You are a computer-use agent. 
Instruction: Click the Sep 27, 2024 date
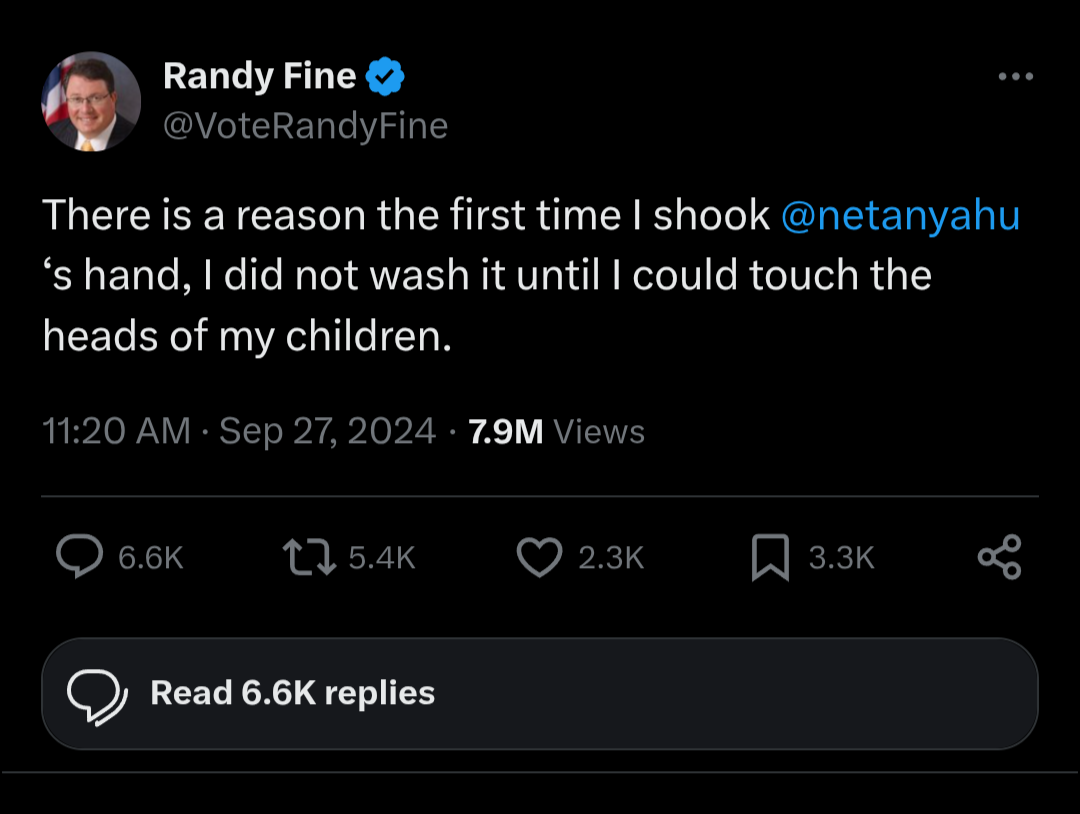pos(327,431)
